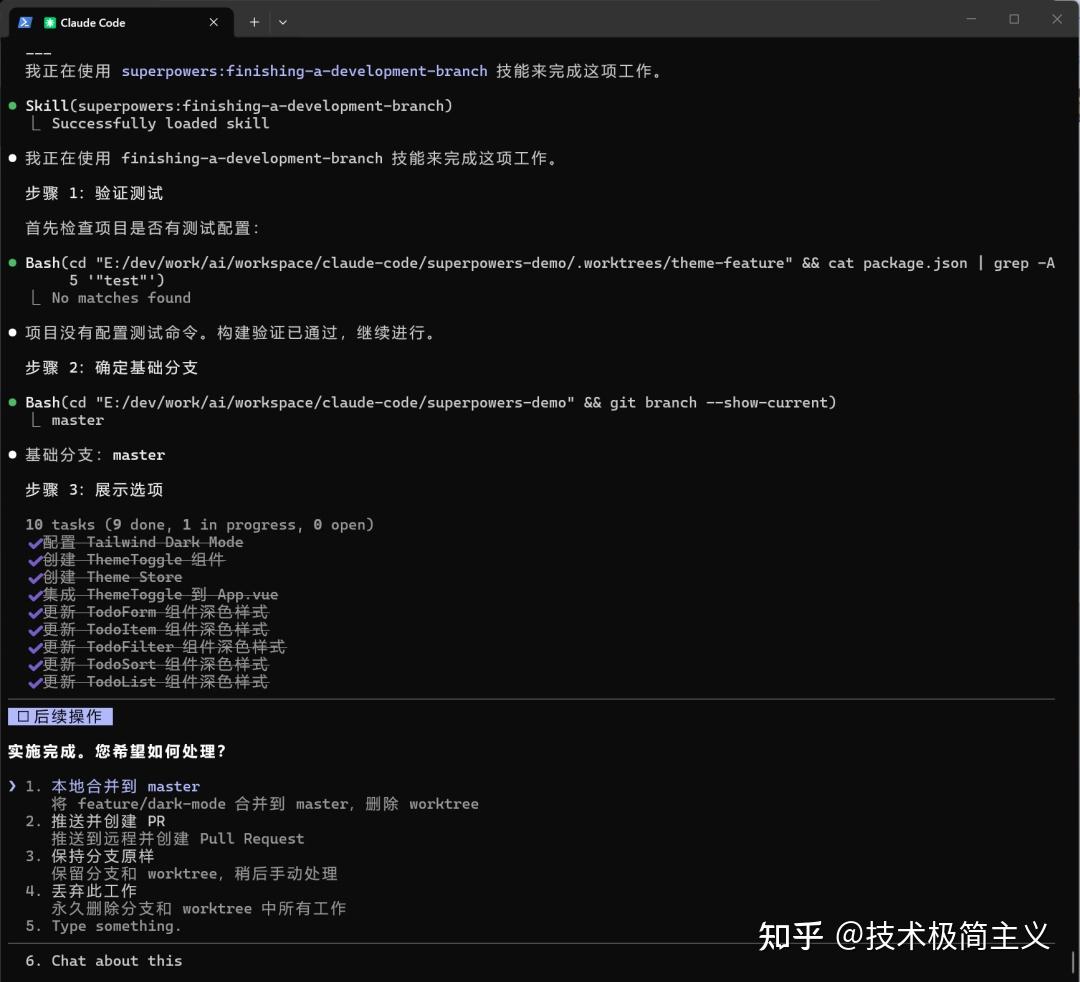Click the checkmark beside 更新 TodoForm 组件深色样式
This screenshot has height=982, width=1080.
pos(34,612)
